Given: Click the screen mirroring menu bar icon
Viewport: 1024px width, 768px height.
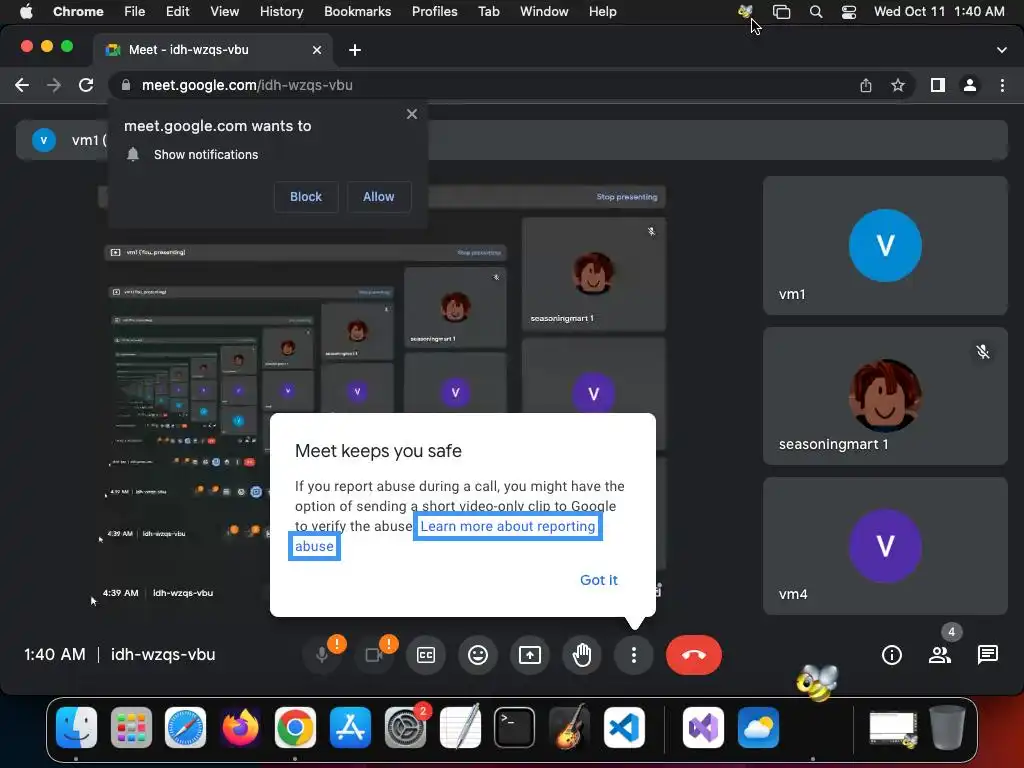Looking at the screenshot, I should point(781,12).
